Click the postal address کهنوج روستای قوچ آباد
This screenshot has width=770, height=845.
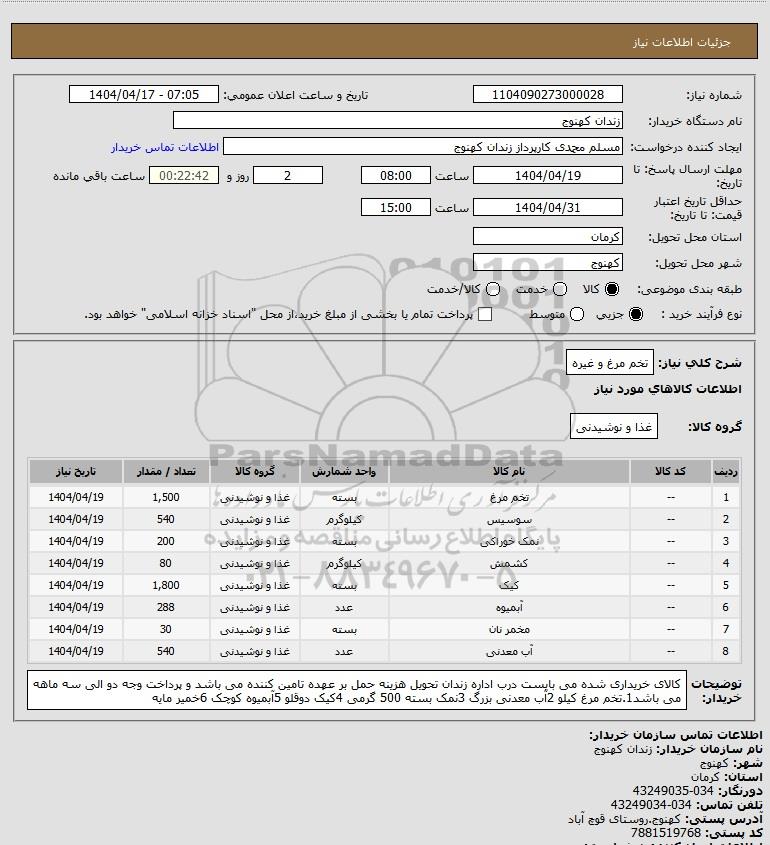coord(624,819)
